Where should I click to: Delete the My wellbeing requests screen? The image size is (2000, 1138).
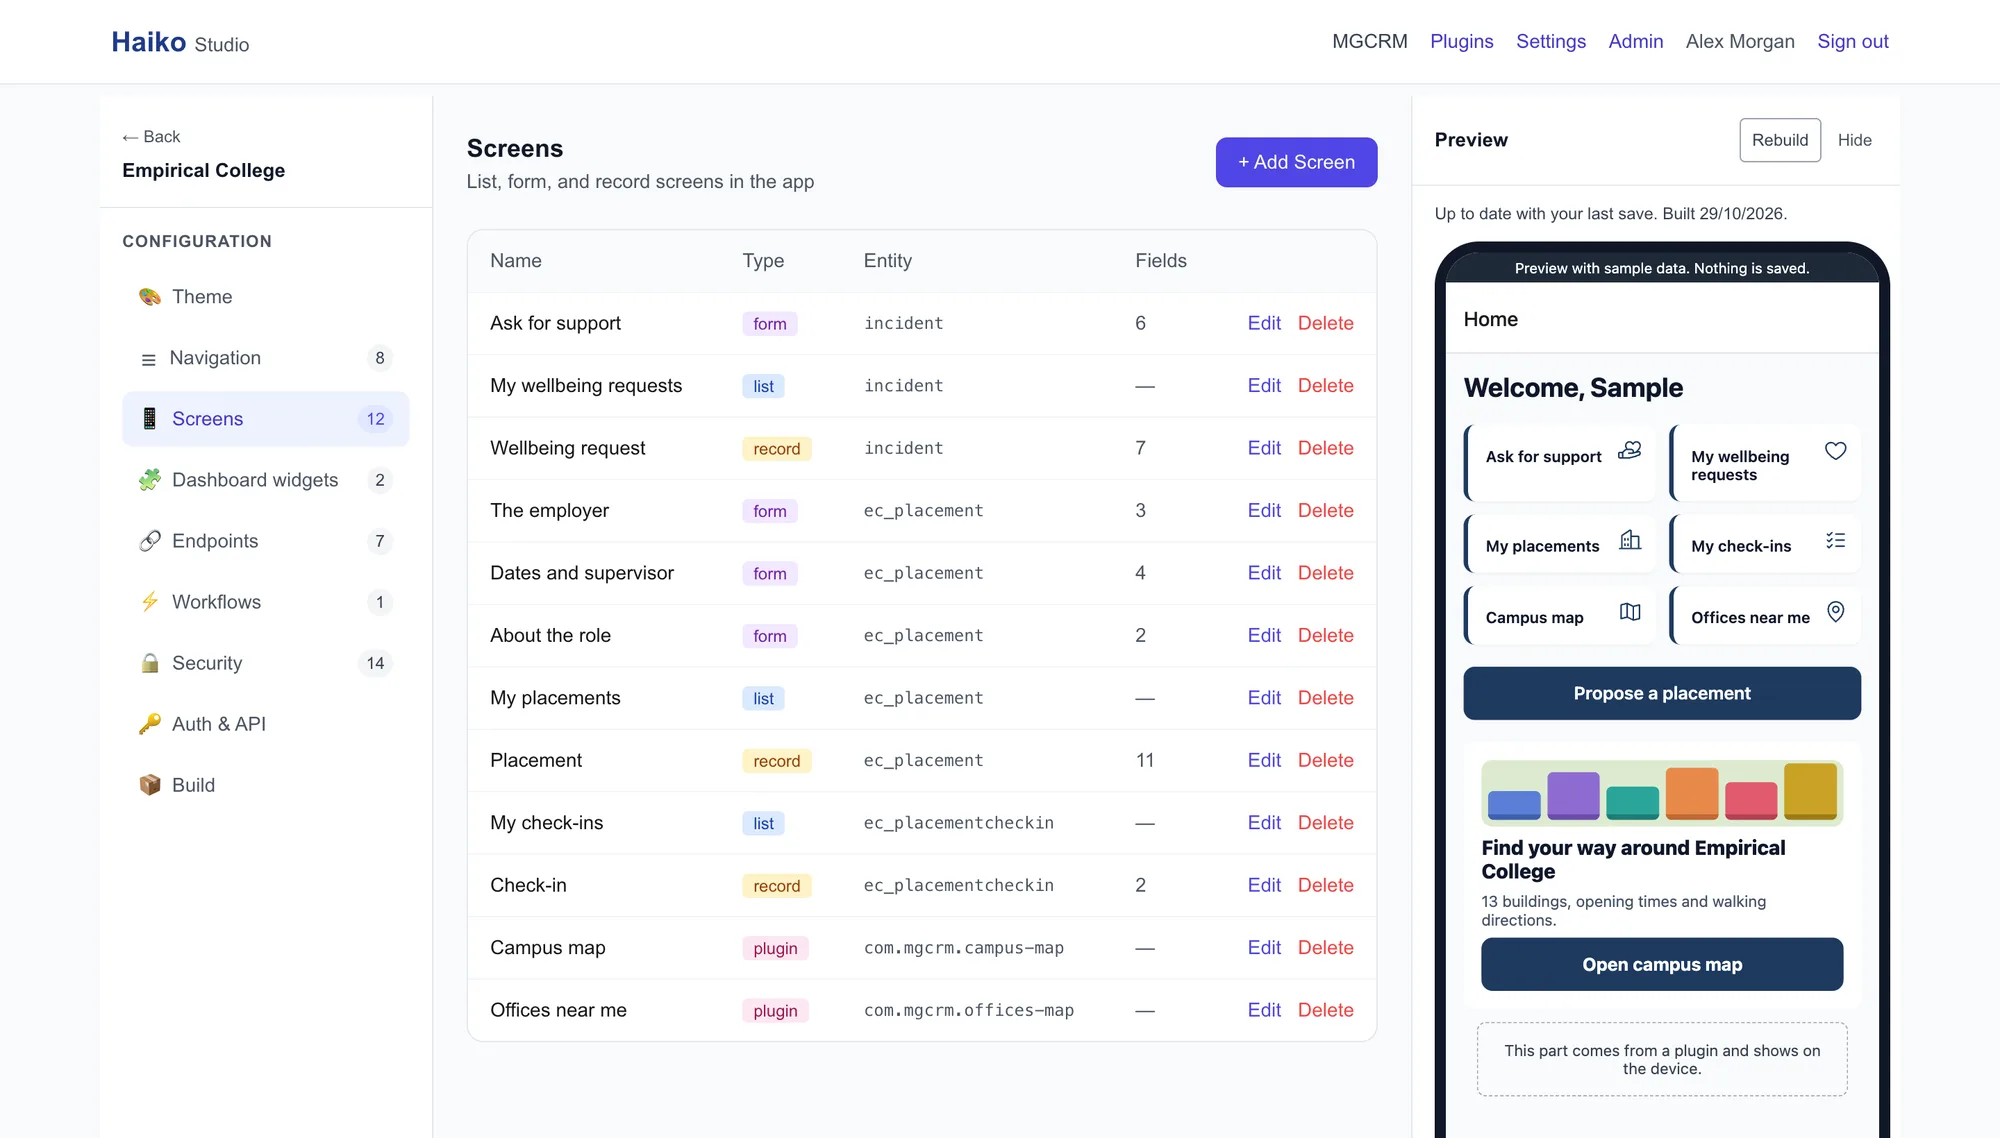click(1325, 386)
